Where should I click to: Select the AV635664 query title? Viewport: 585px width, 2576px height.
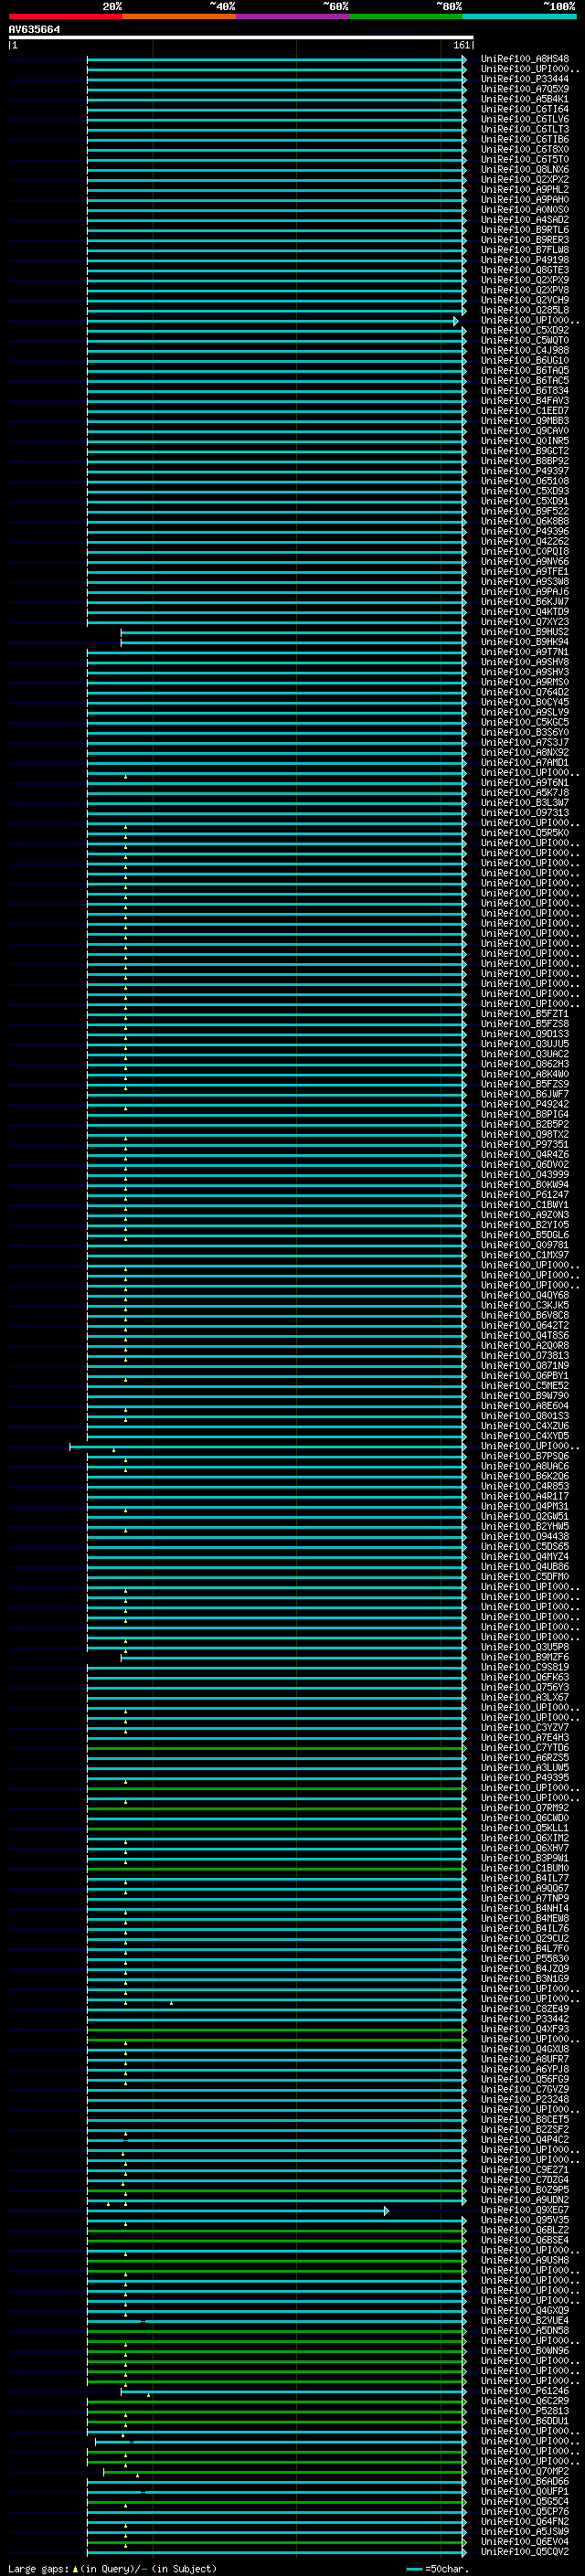click(34, 30)
